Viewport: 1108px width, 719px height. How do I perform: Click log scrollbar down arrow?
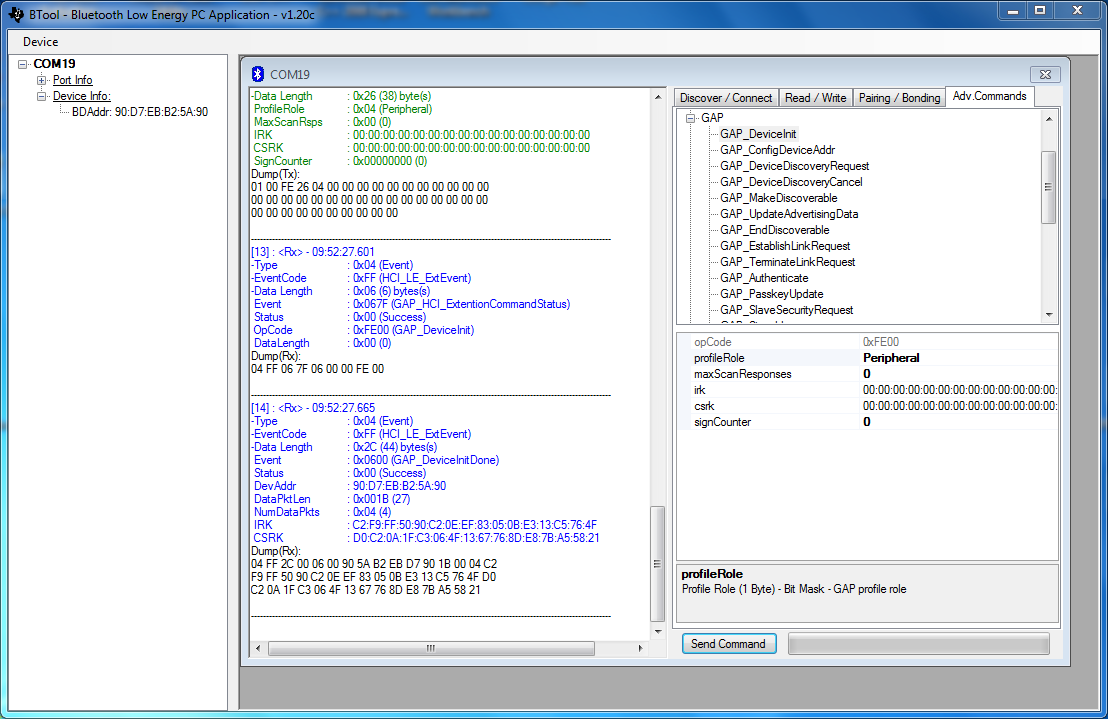point(658,631)
